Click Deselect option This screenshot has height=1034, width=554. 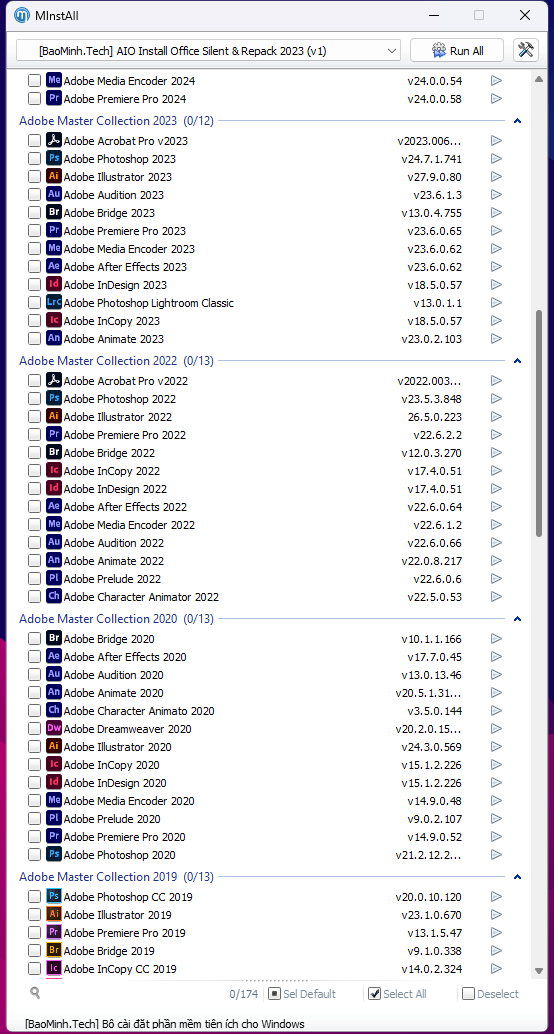coord(490,994)
